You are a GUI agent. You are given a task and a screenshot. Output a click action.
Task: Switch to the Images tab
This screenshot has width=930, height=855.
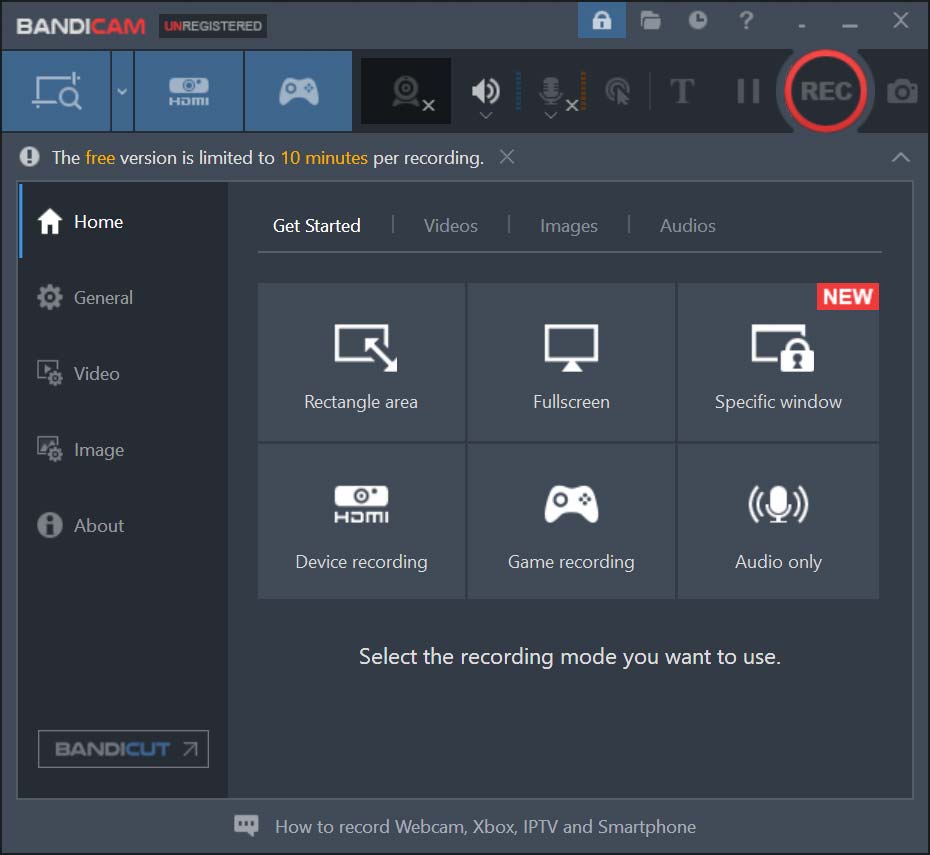click(x=569, y=226)
